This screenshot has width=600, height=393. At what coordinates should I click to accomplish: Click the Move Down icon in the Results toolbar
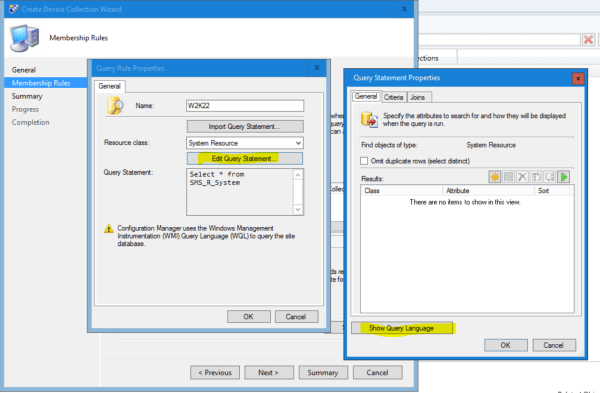coord(550,177)
